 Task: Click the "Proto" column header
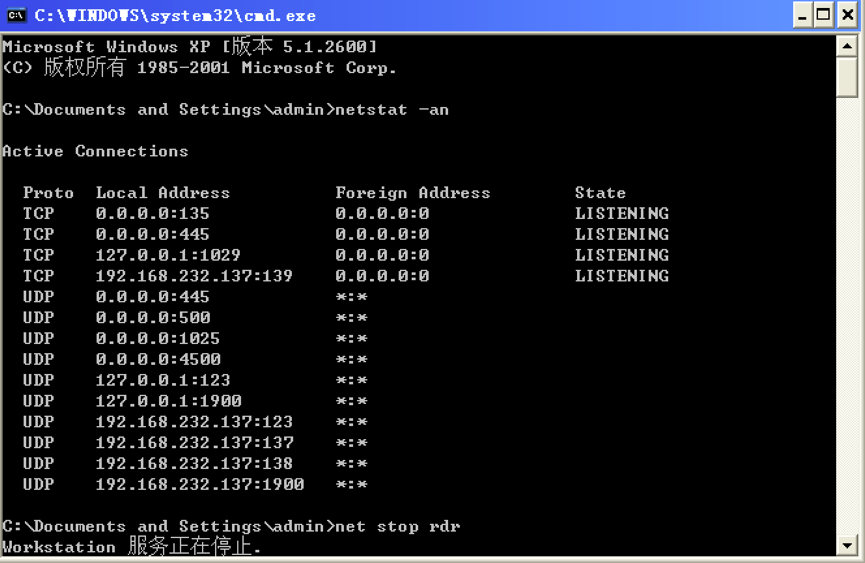point(48,193)
